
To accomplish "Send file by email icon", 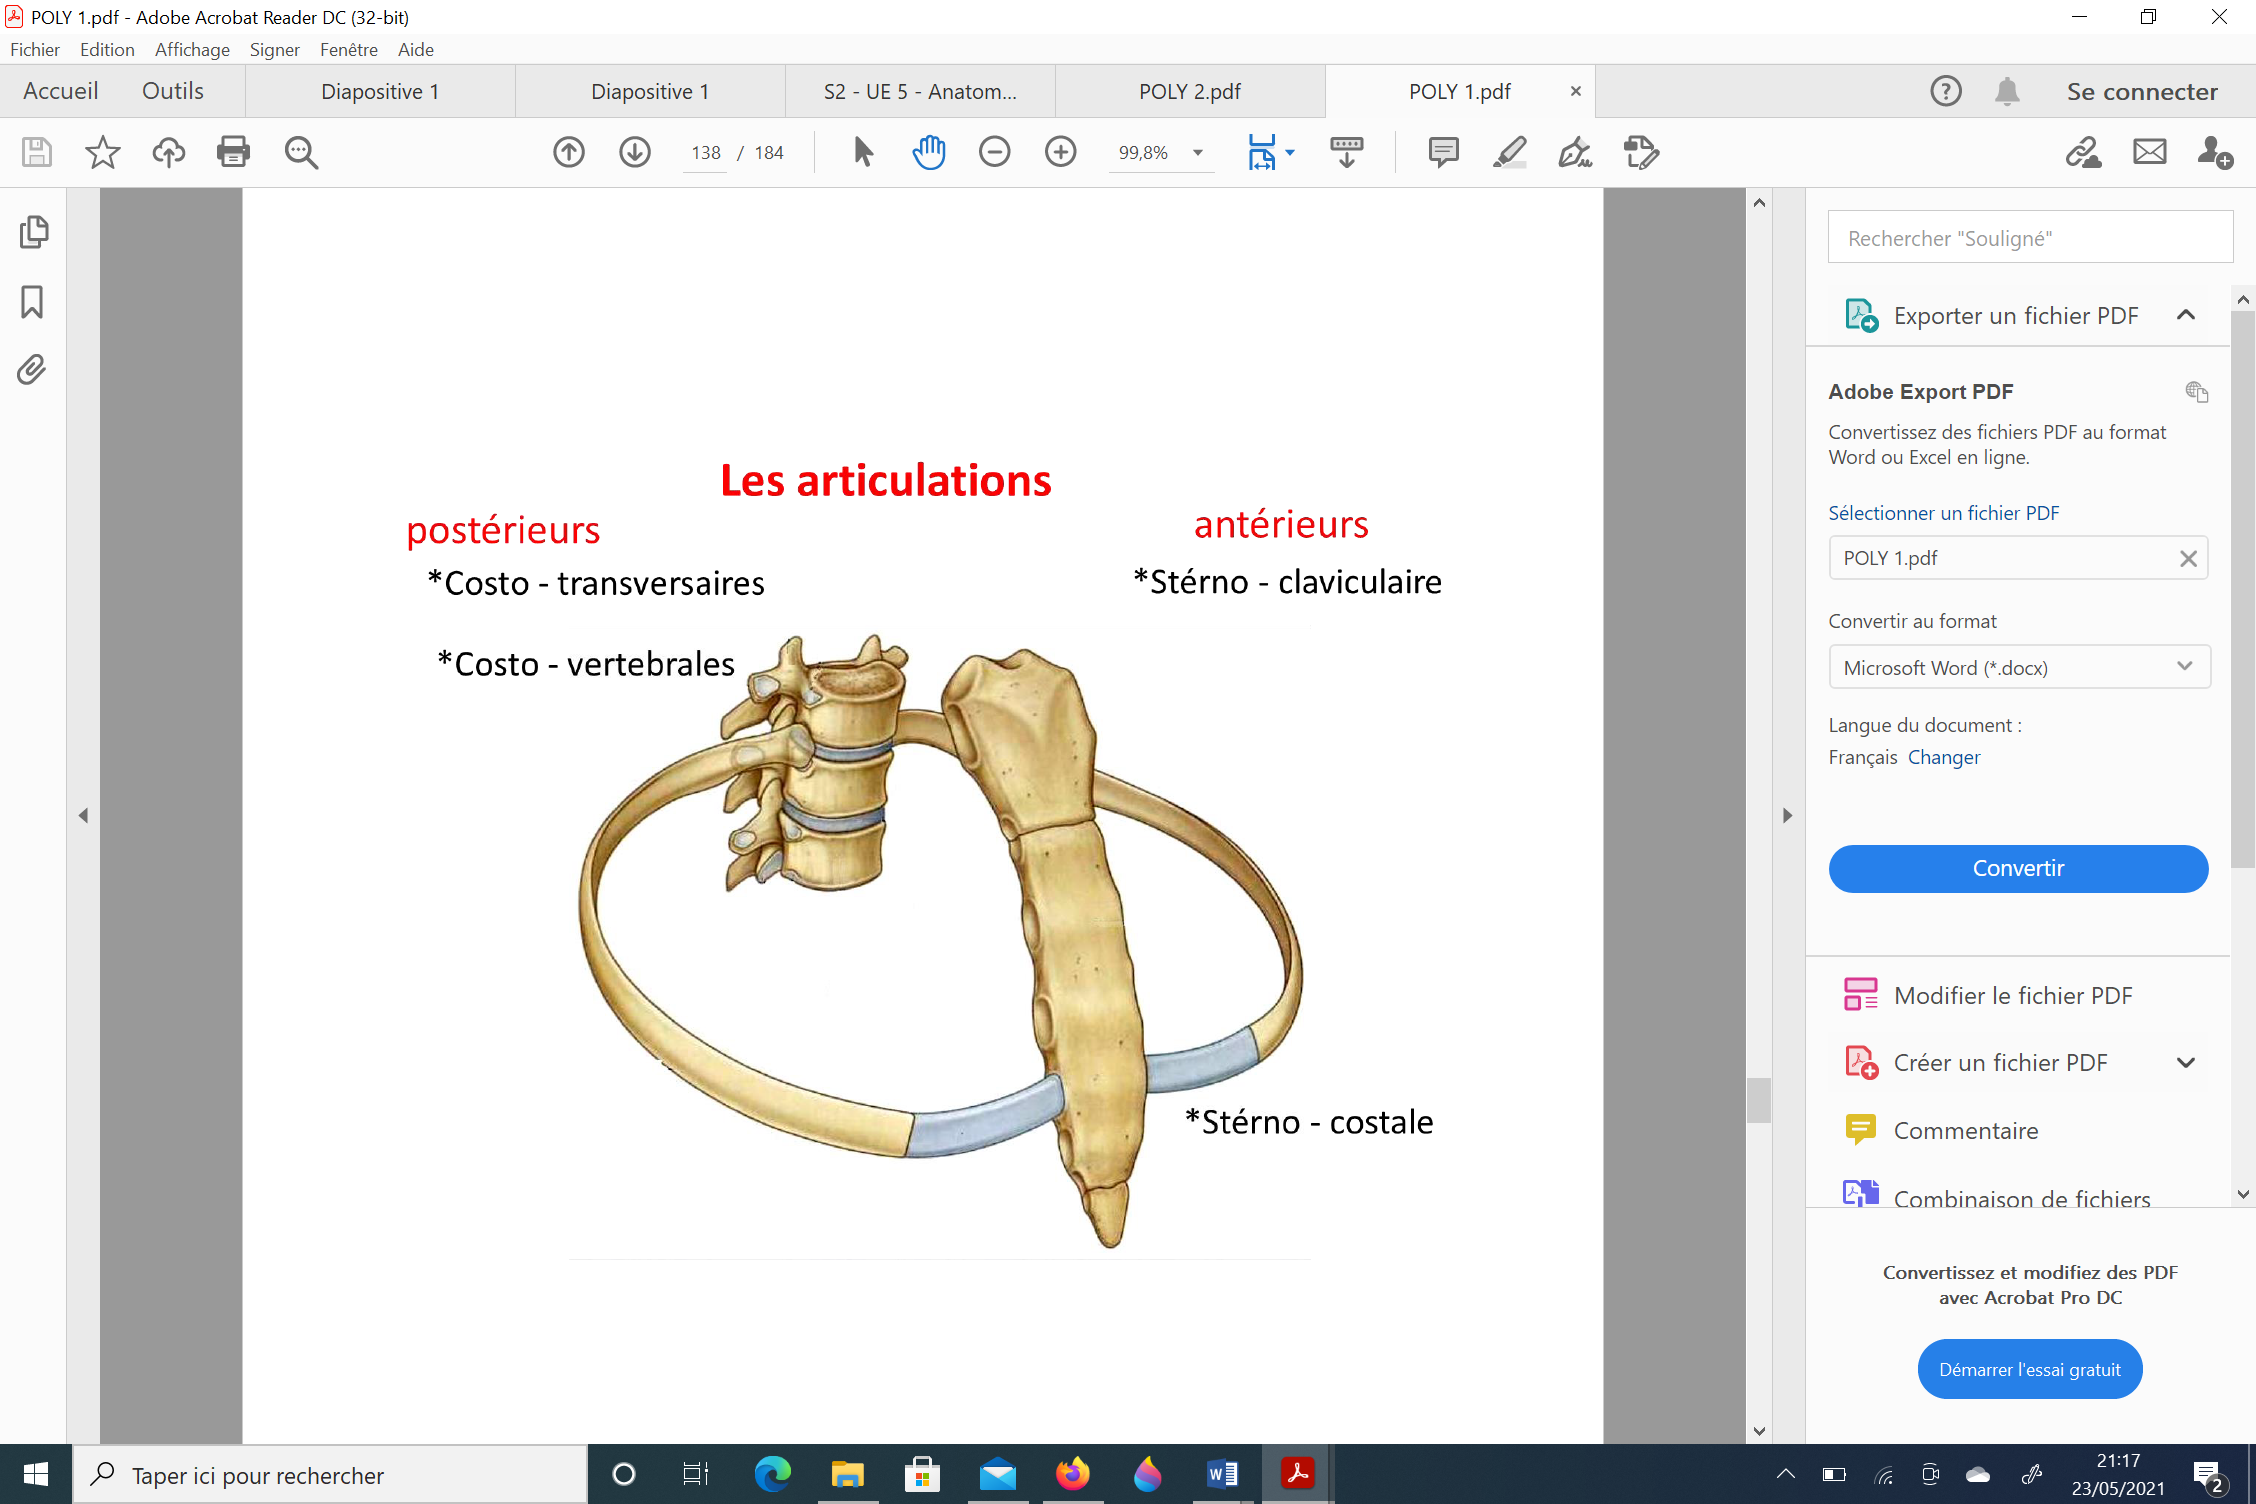I will [x=2149, y=152].
